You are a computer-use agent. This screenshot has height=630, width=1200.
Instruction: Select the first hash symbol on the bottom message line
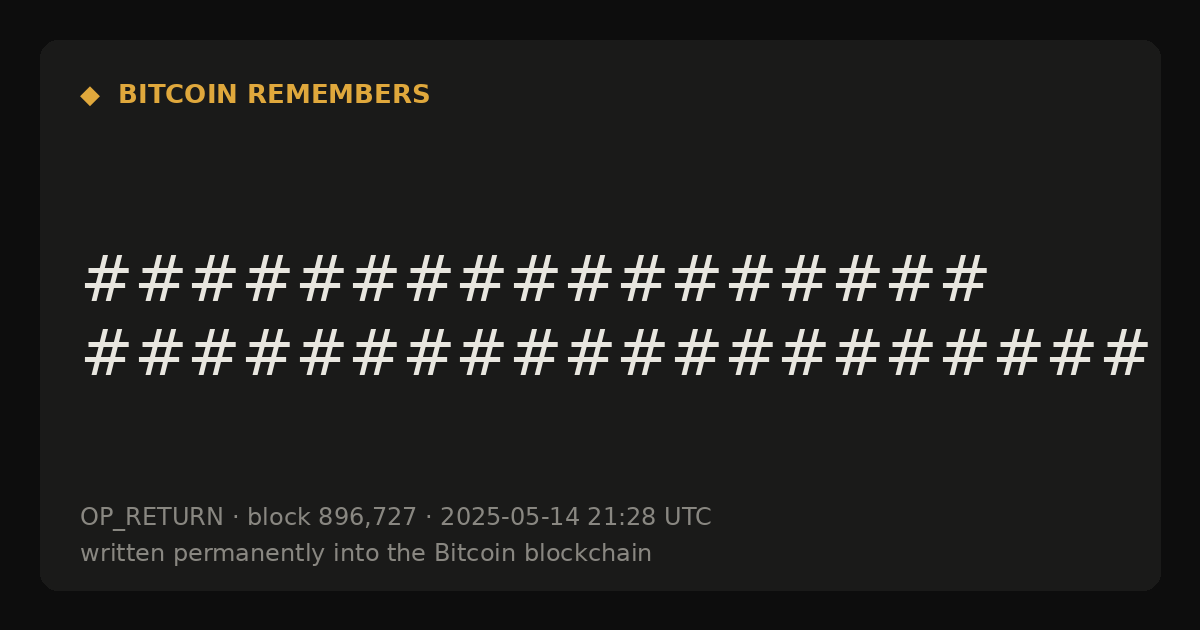point(106,354)
